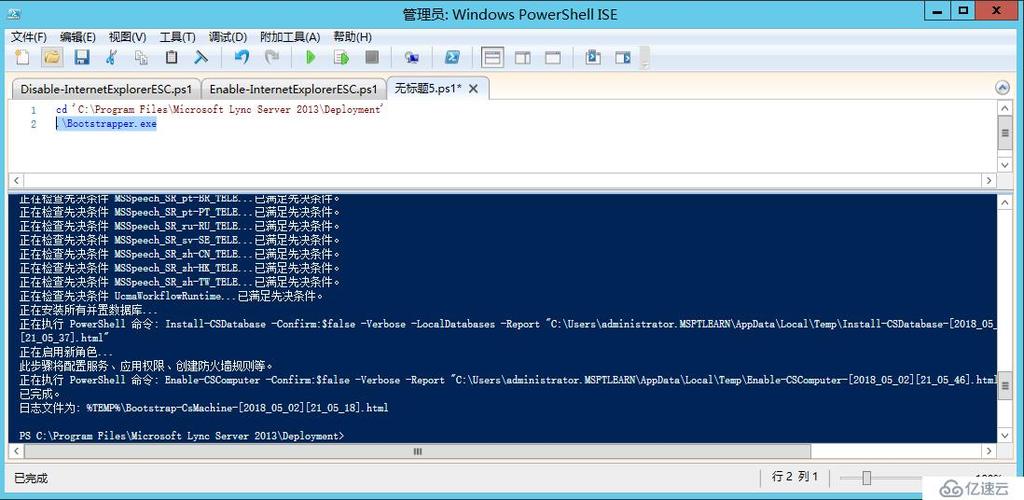The width and height of the screenshot is (1024, 500).
Task: Click script editor horizontal scroll right arrow
Action: pyautogui.click(x=990, y=180)
